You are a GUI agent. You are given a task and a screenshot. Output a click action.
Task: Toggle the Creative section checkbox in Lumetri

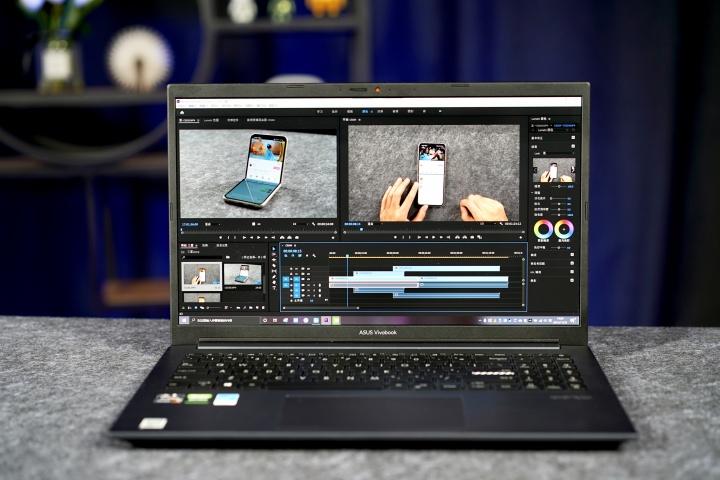tap(573, 147)
